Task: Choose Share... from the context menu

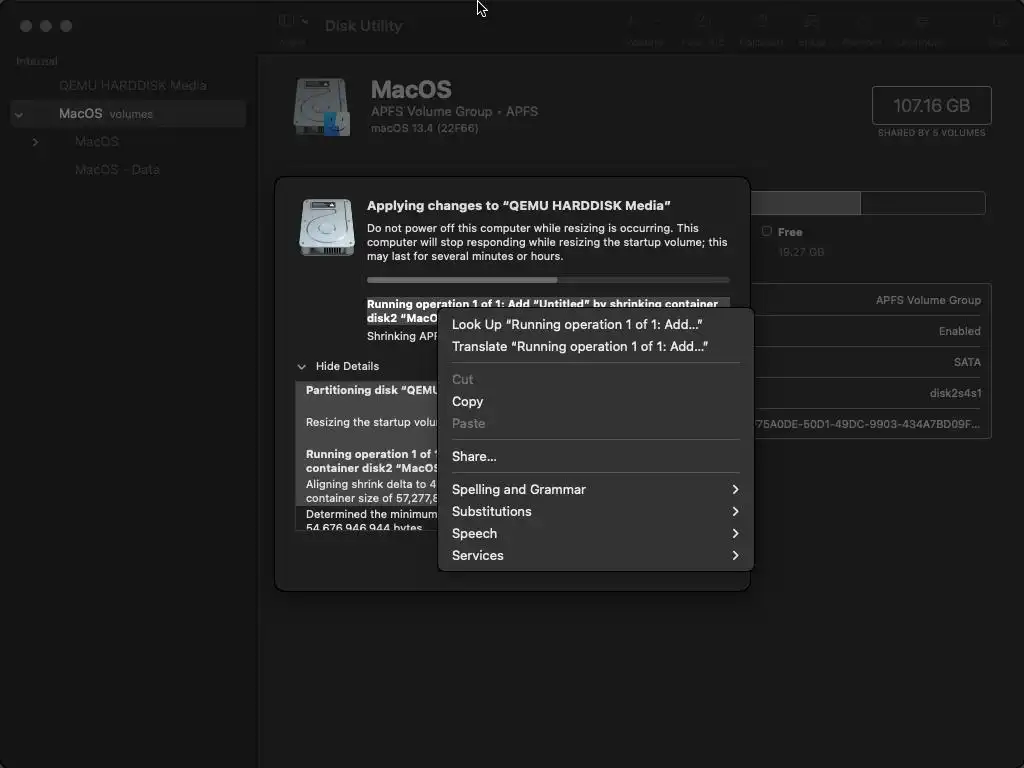Action: pos(595,456)
